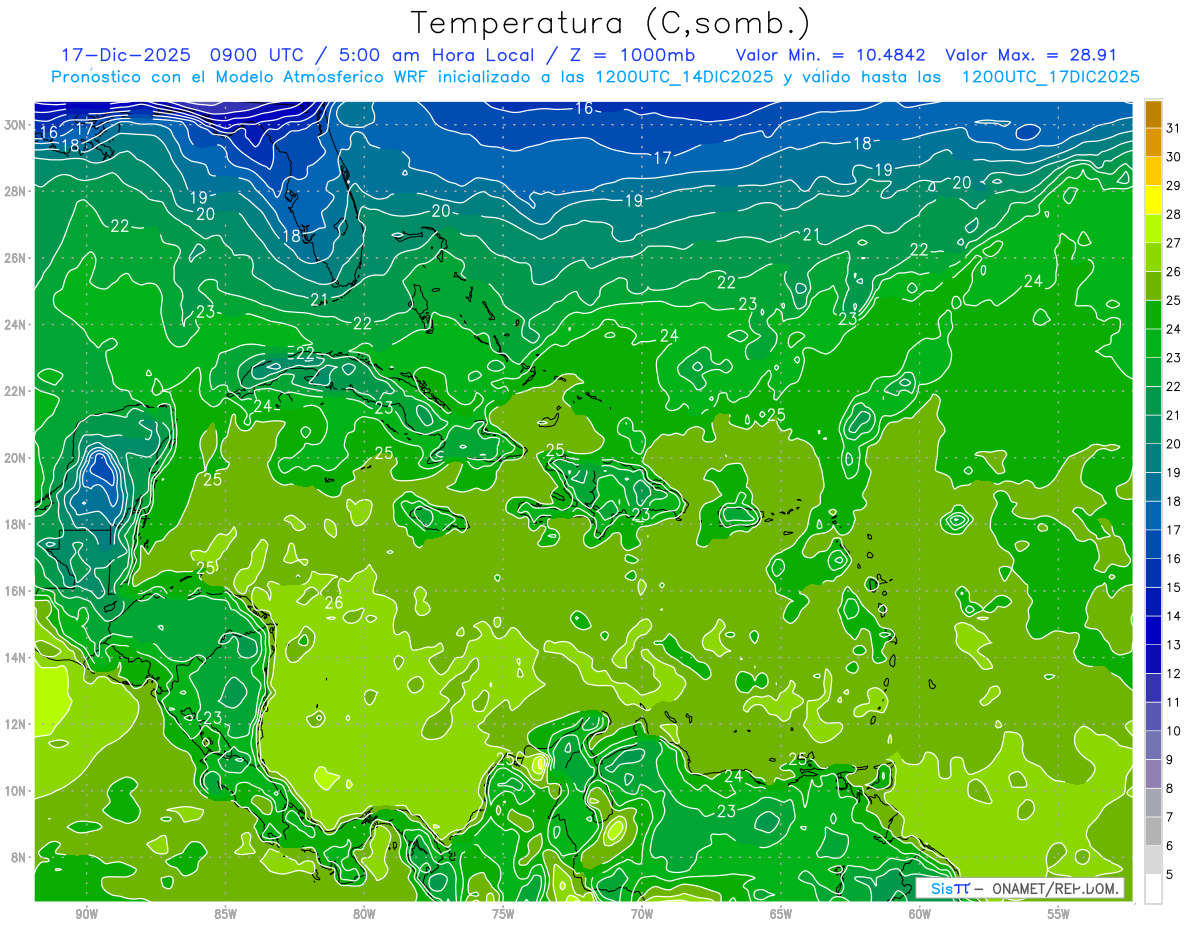Click the latitude axis label '12N'

point(15,724)
